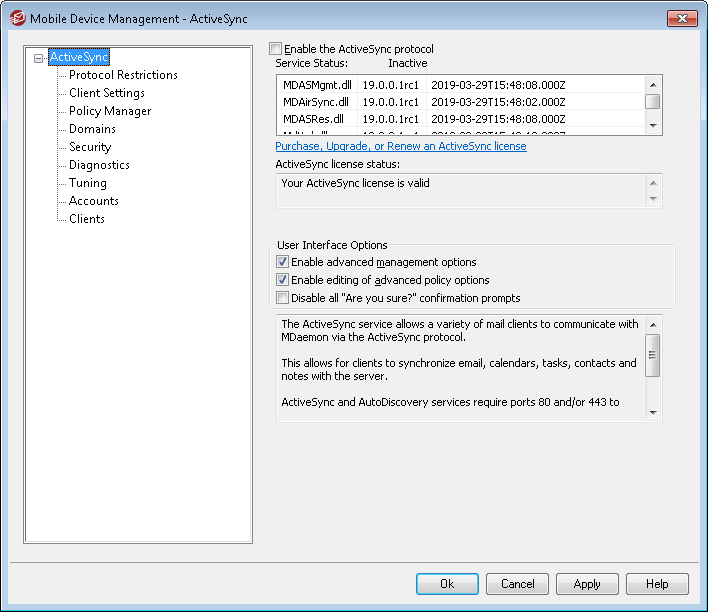Open Tuning page
Screen dimensions: 708x612
point(88,183)
